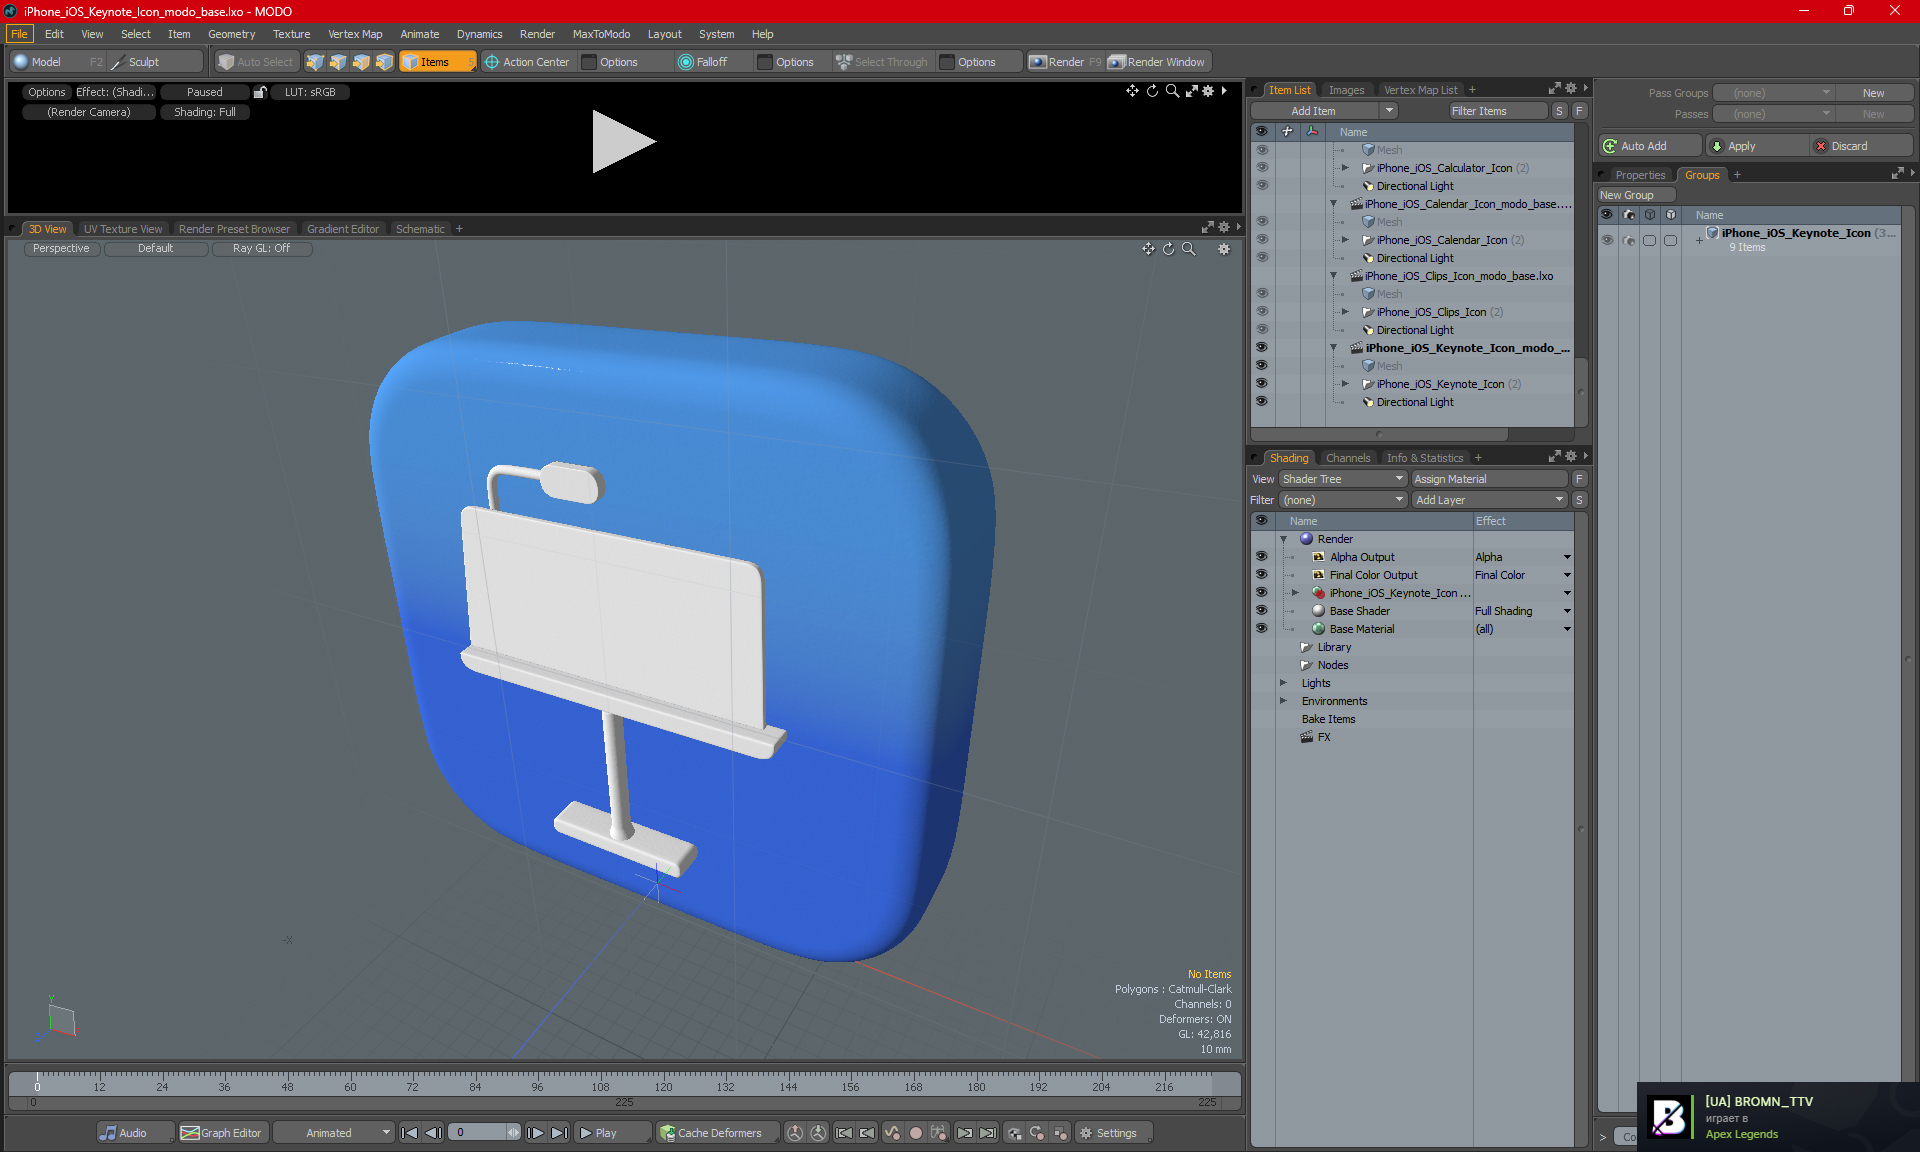Viewport: 1920px width, 1152px height.
Task: Start the paused preview render play button
Action: [x=622, y=141]
